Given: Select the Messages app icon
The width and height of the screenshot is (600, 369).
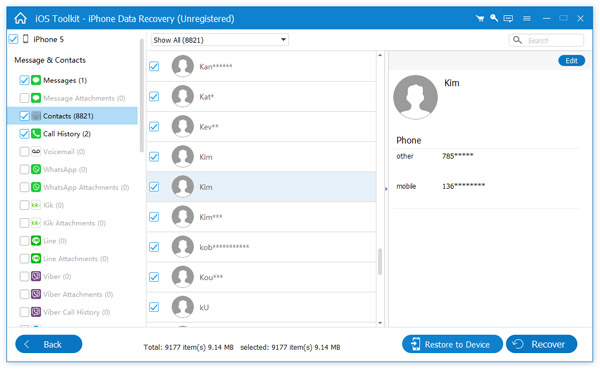Looking at the screenshot, I should [x=36, y=80].
